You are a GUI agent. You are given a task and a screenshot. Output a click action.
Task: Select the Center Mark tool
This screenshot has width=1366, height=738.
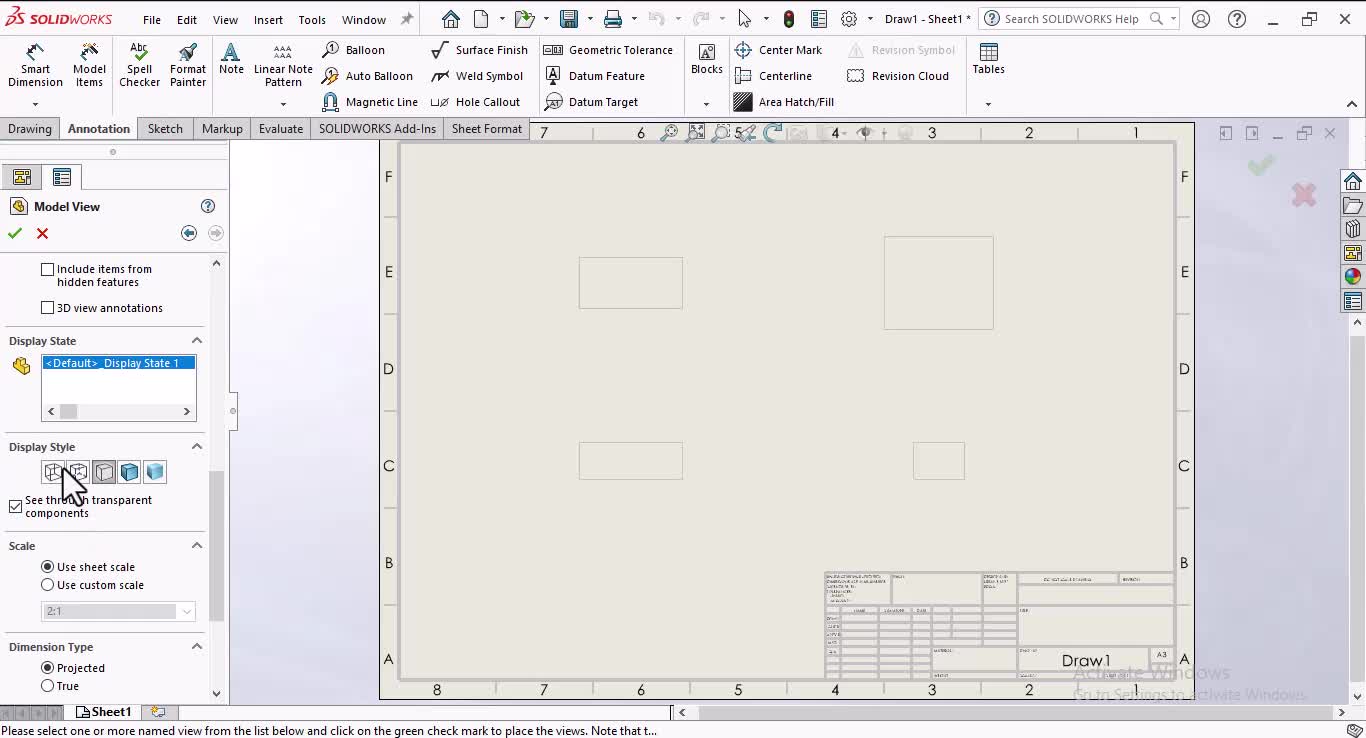780,49
